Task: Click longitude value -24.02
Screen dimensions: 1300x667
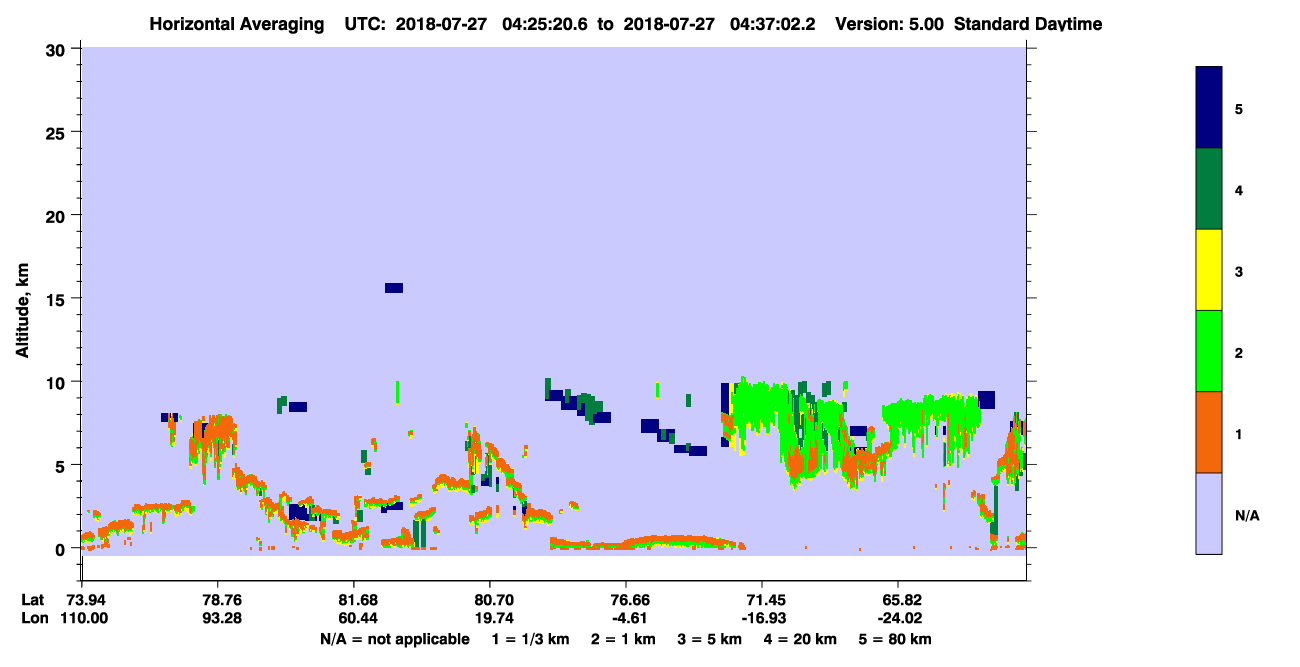Action: tap(898, 618)
